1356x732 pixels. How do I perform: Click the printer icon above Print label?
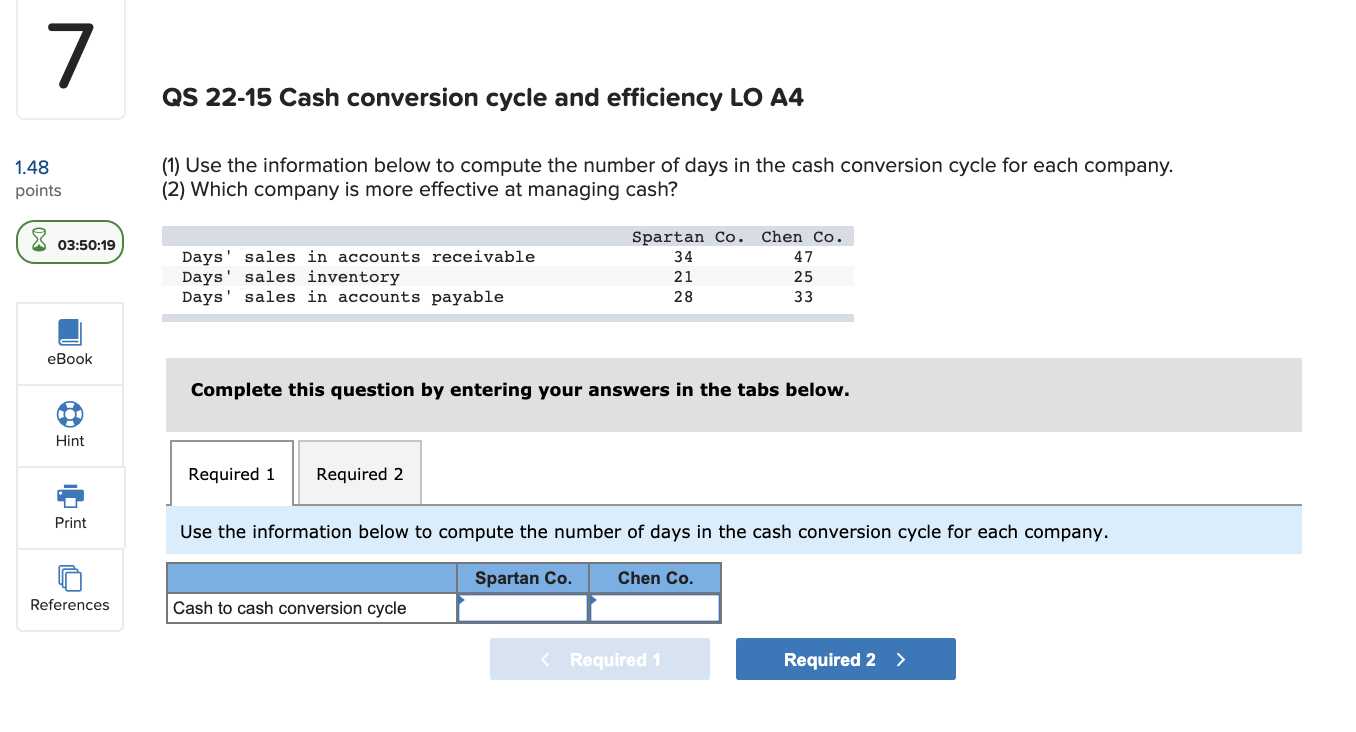[69, 495]
